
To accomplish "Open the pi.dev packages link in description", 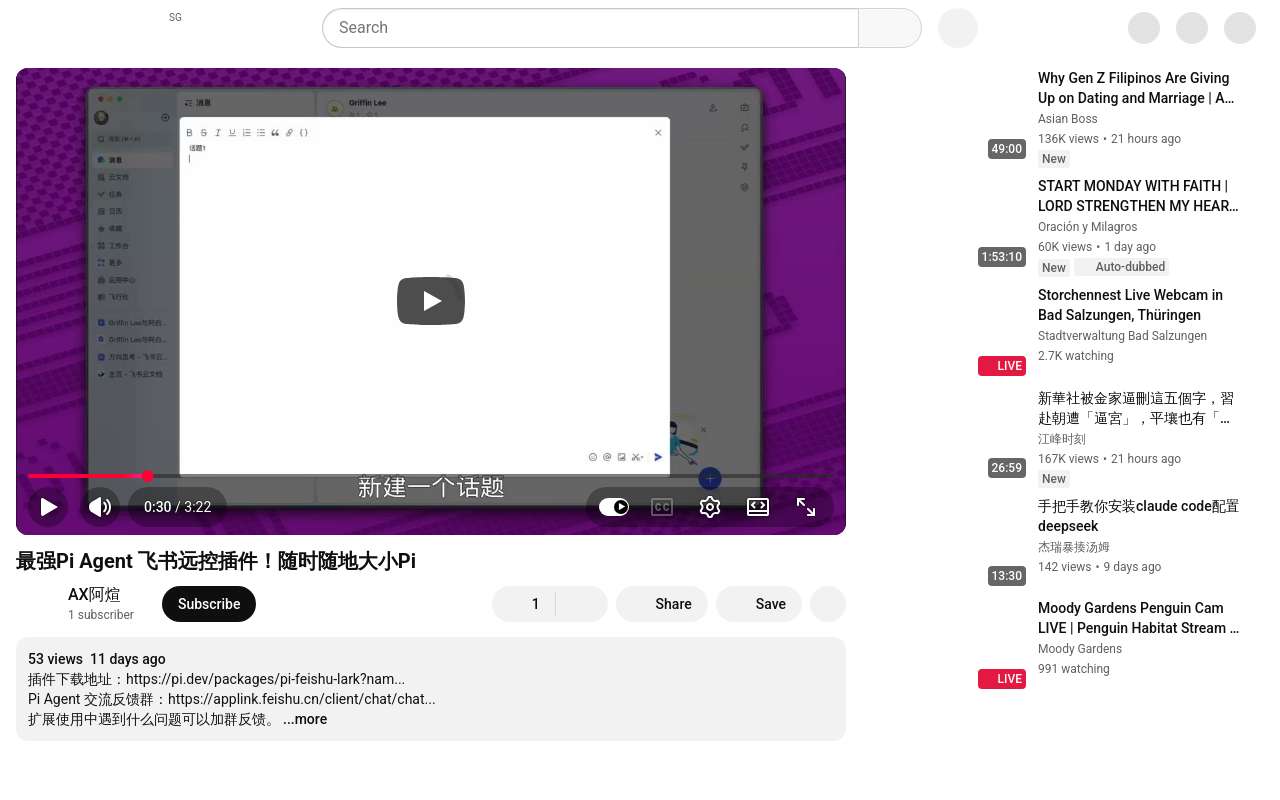I will (265, 679).
